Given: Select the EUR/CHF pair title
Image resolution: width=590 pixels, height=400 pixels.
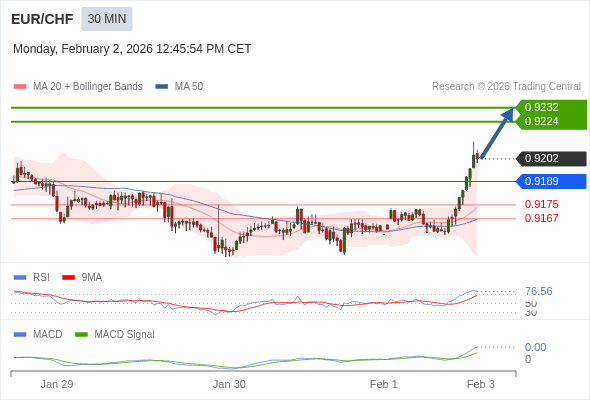Looking at the screenshot, I should pyautogui.click(x=42, y=19).
